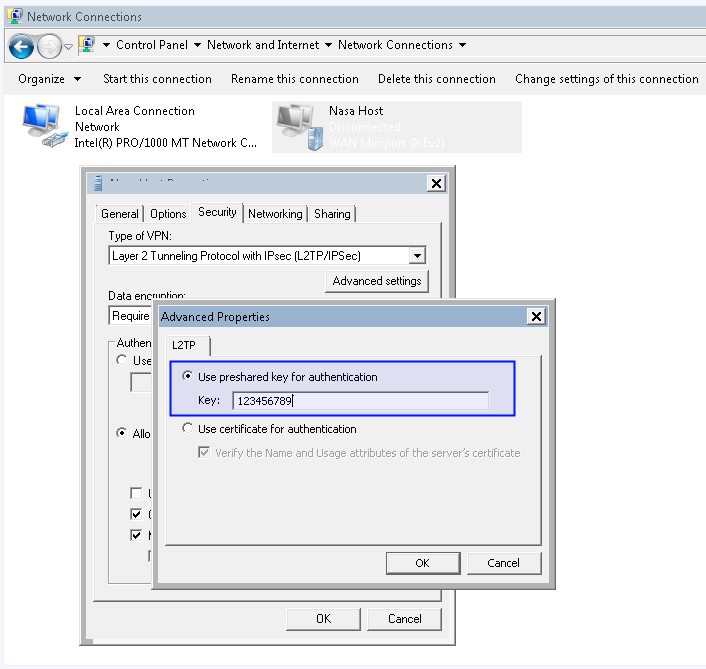Switch to the Networking tab

275,214
